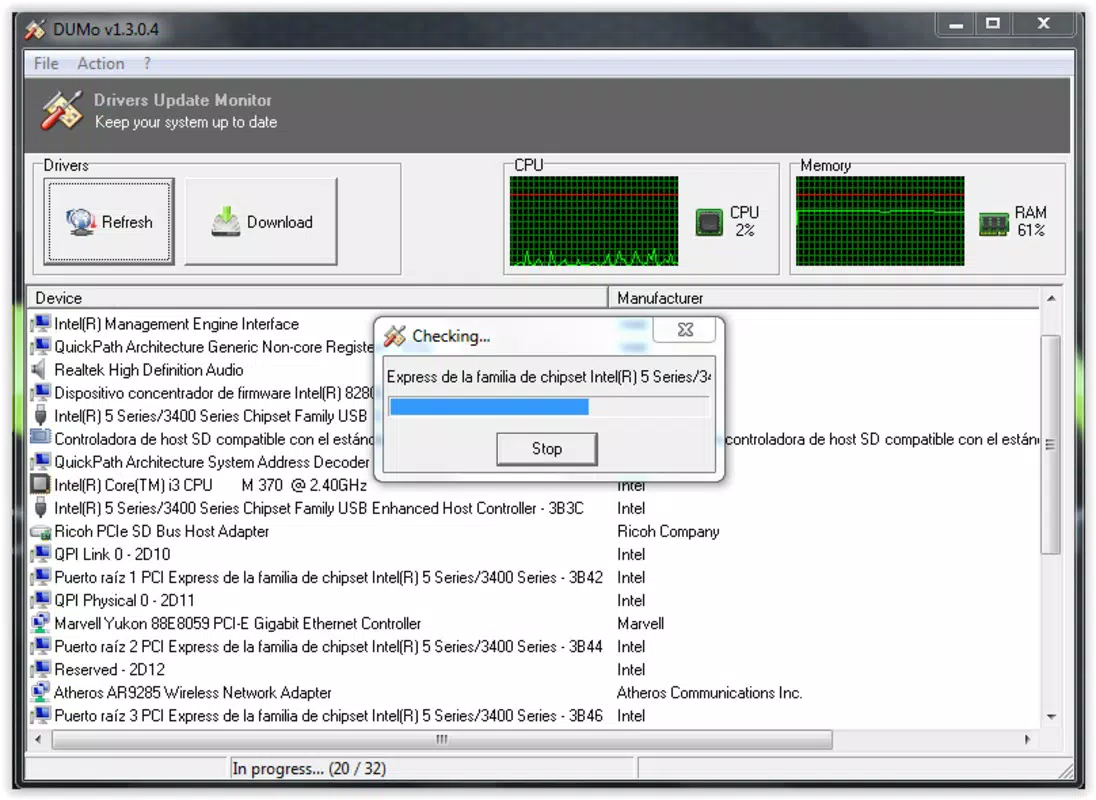1096x800 pixels.
Task: Click the window resize grip corner
Action: pyautogui.click(x=1065, y=771)
